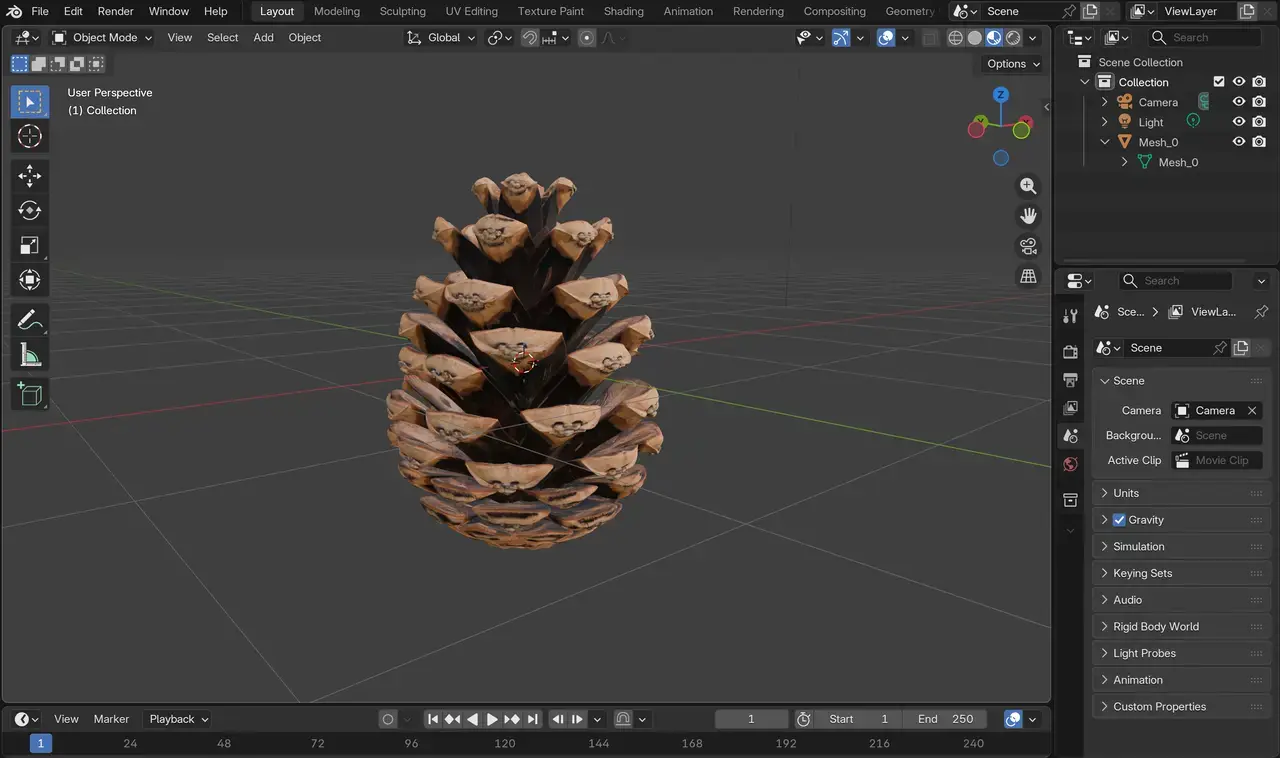Jump to the timeline start frame
Viewport: 1280px width, 758px height.
pos(433,719)
